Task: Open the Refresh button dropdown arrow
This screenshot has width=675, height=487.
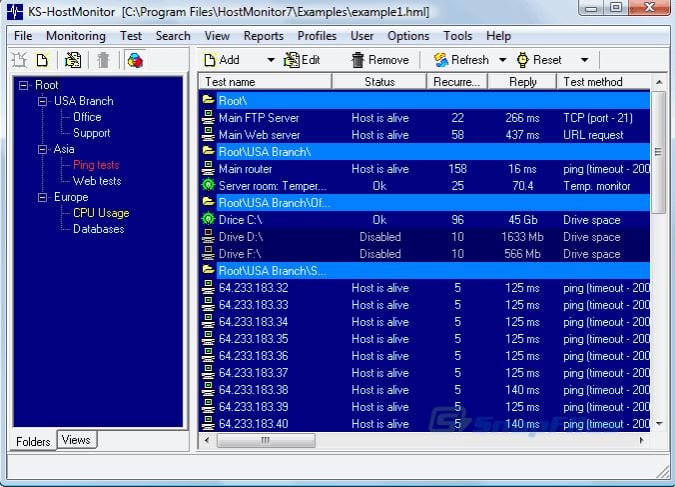Action: click(x=502, y=60)
